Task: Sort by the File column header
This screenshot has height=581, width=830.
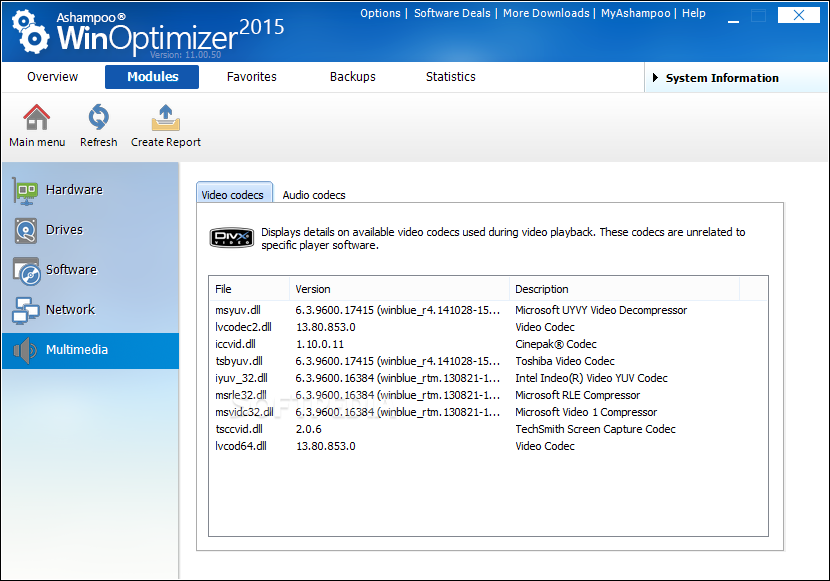Action: [249, 289]
